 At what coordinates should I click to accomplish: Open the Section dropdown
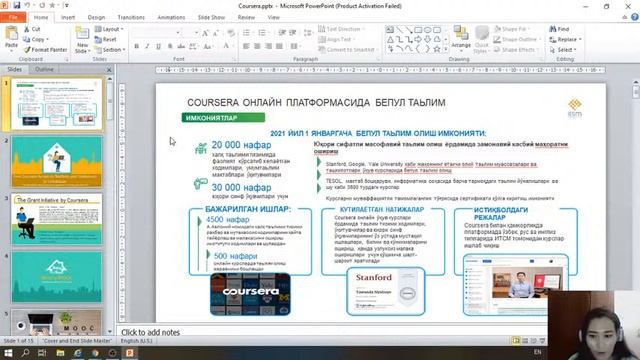pos(110,49)
